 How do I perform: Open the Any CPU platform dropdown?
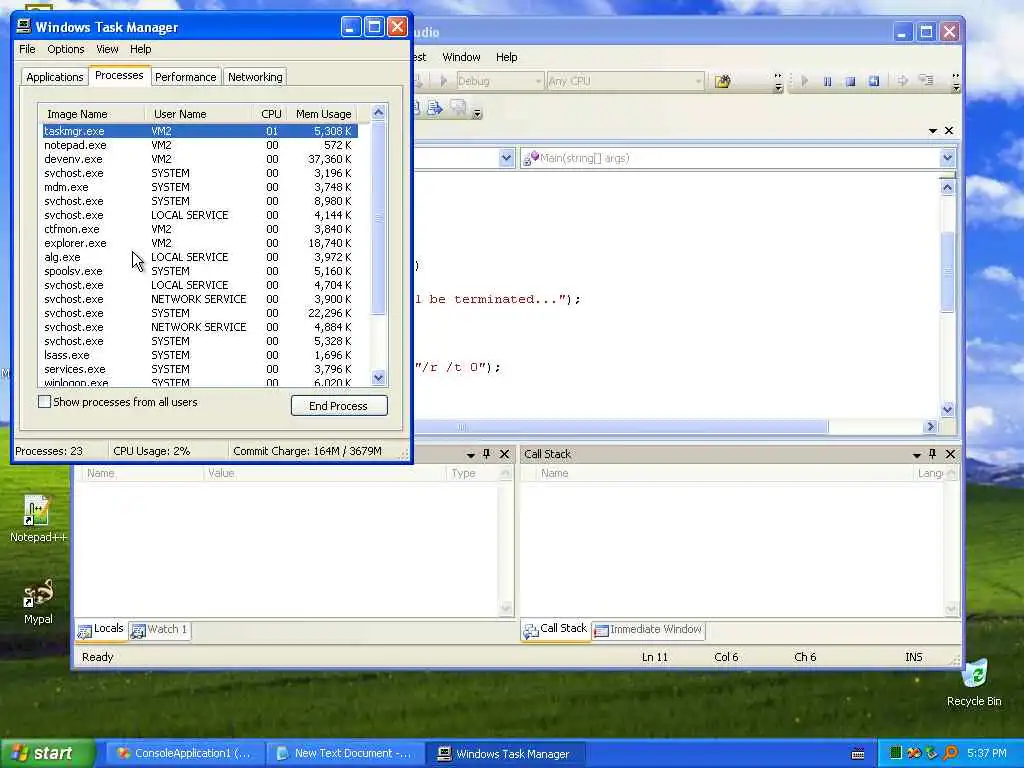click(625, 81)
